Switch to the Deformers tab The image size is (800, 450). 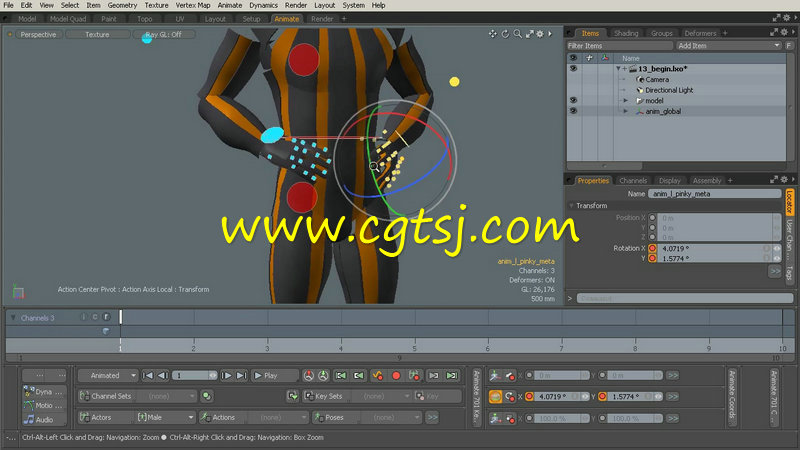click(x=700, y=33)
